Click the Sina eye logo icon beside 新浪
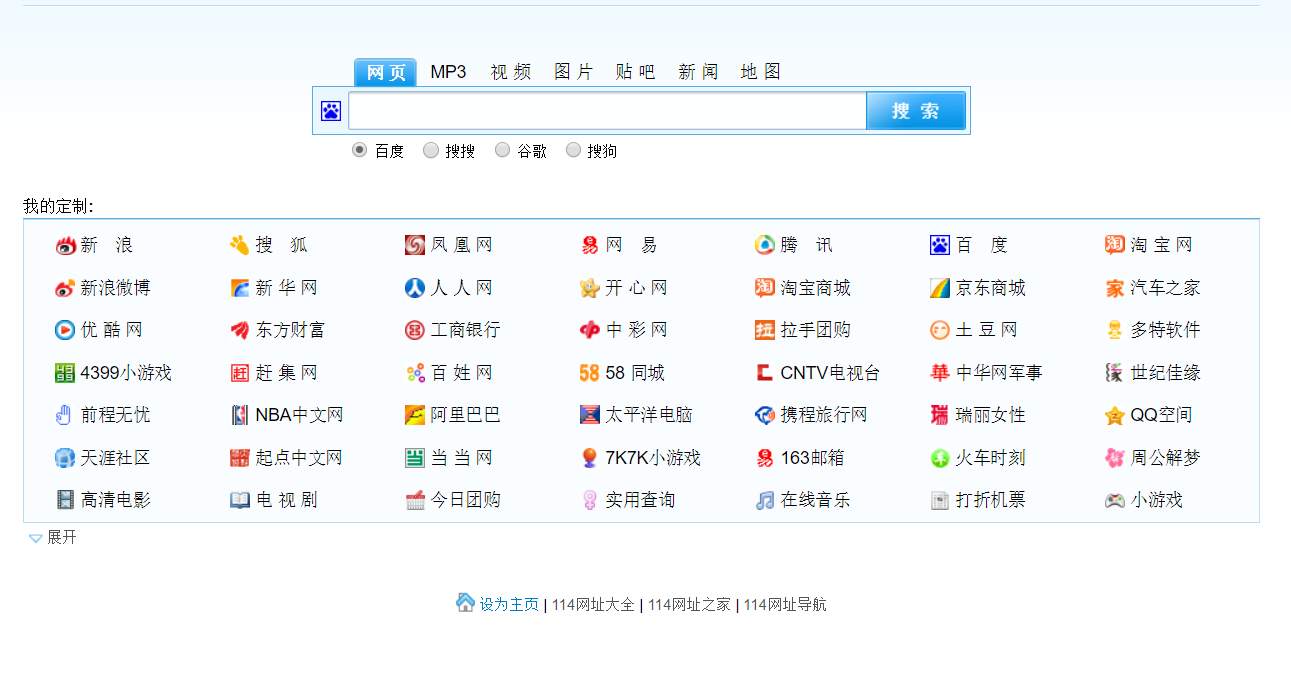The image size is (1291, 675). [65, 246]
